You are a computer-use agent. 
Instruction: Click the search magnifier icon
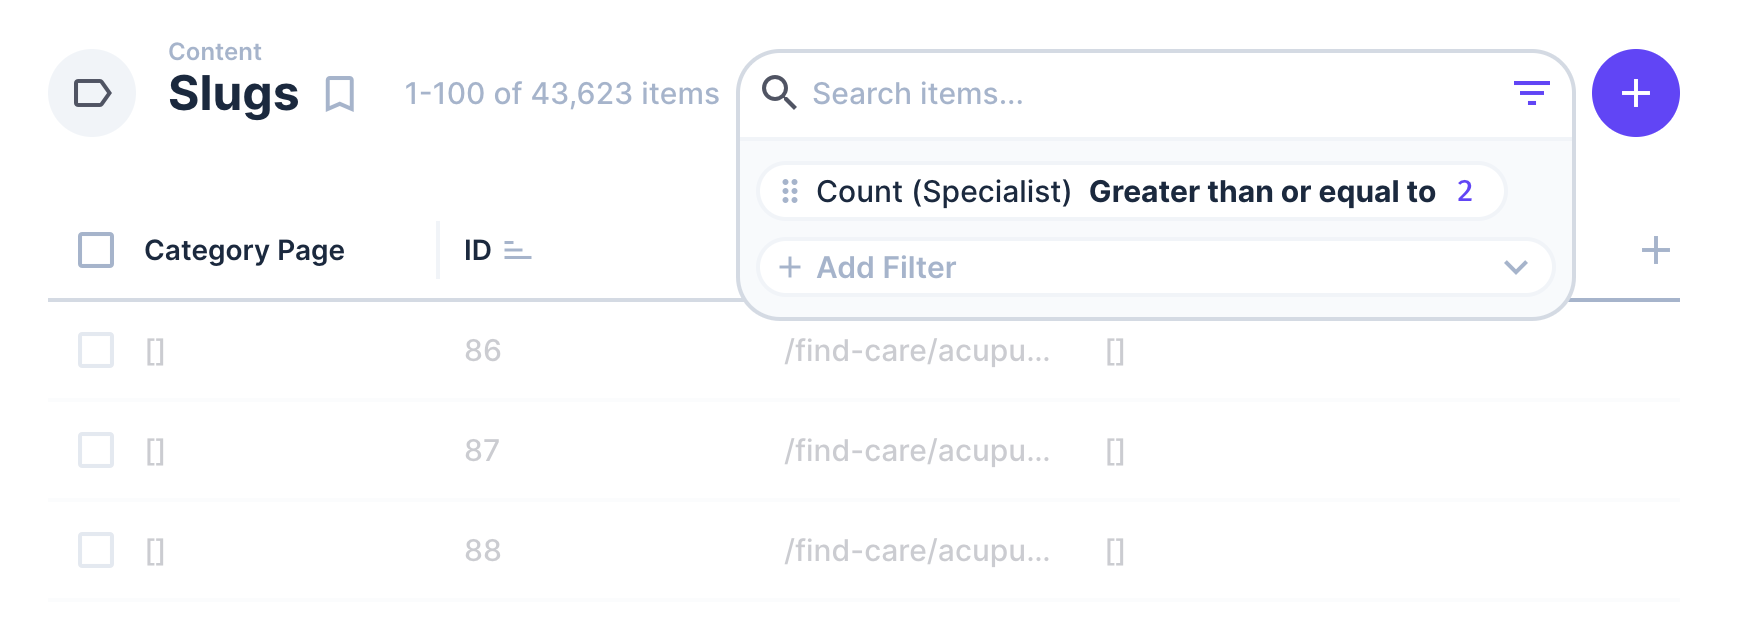coord(779,93)
